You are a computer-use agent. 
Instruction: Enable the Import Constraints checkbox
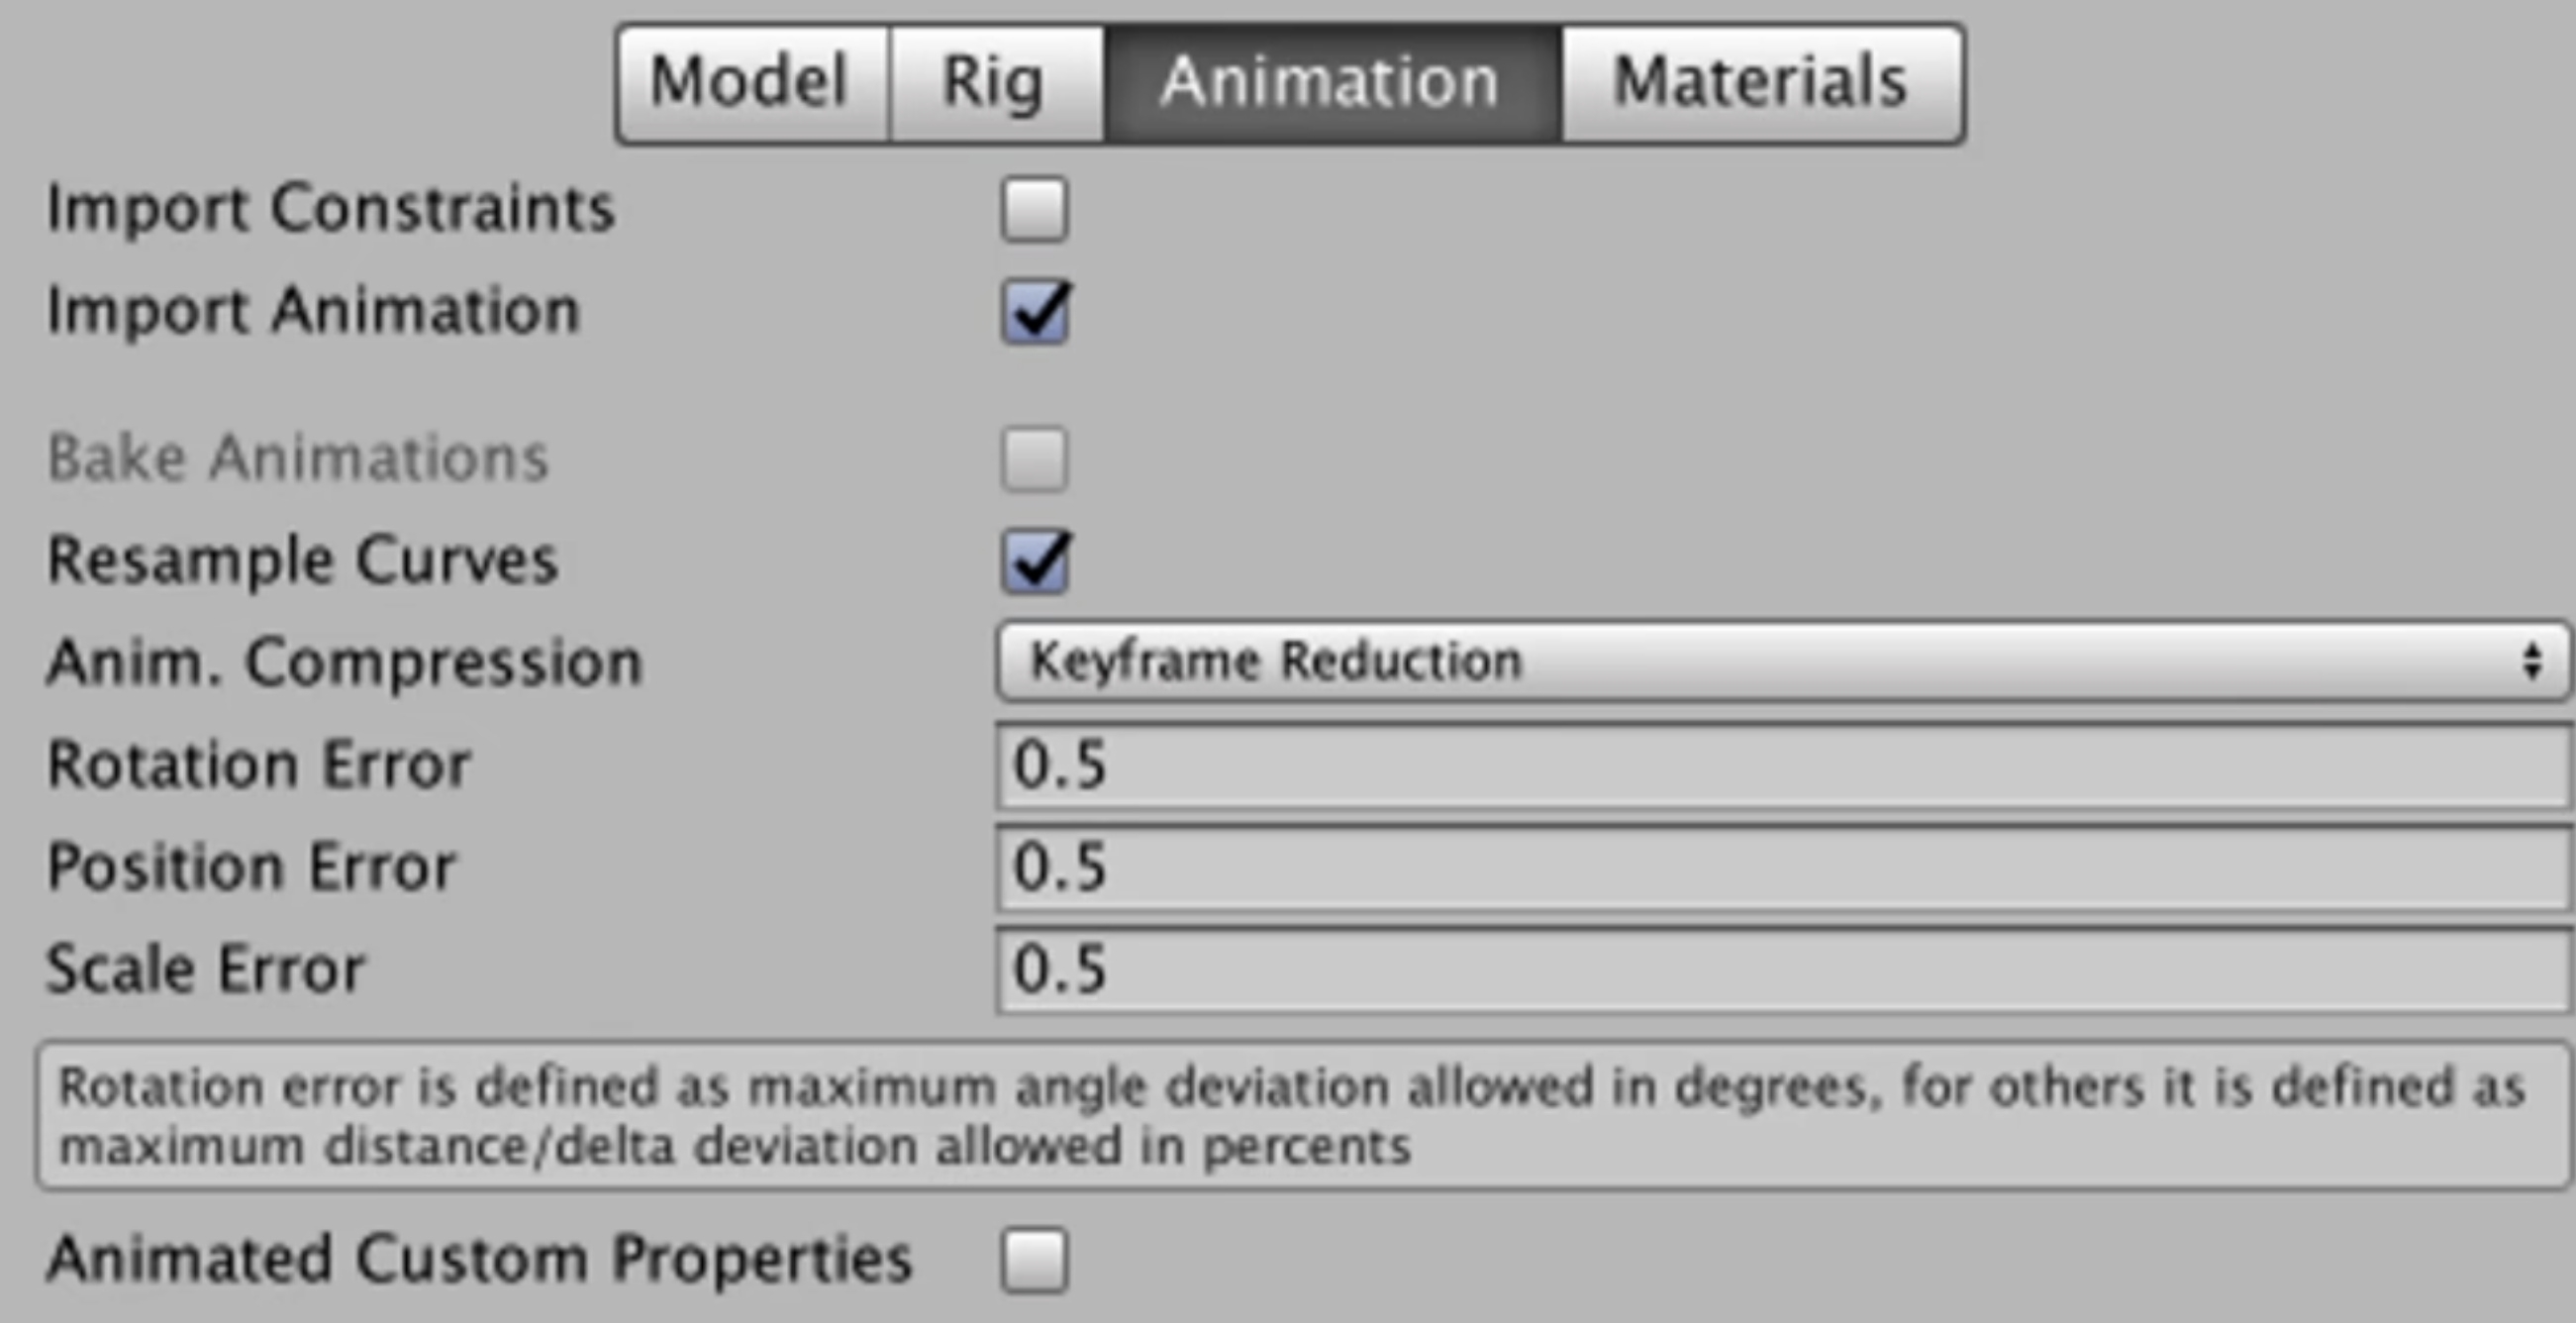click(x=1035, y=210)
